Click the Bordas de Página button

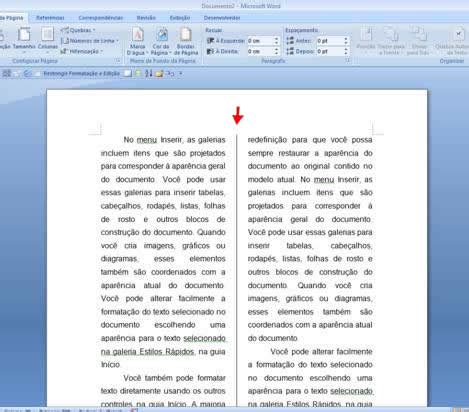point(186,41)
